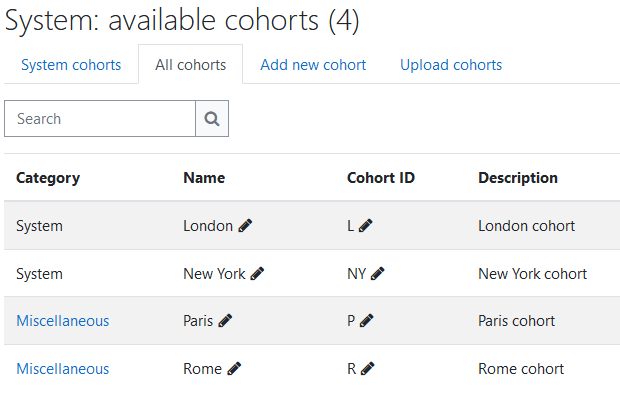Click the Rome cohort name text

click(202, 368)
